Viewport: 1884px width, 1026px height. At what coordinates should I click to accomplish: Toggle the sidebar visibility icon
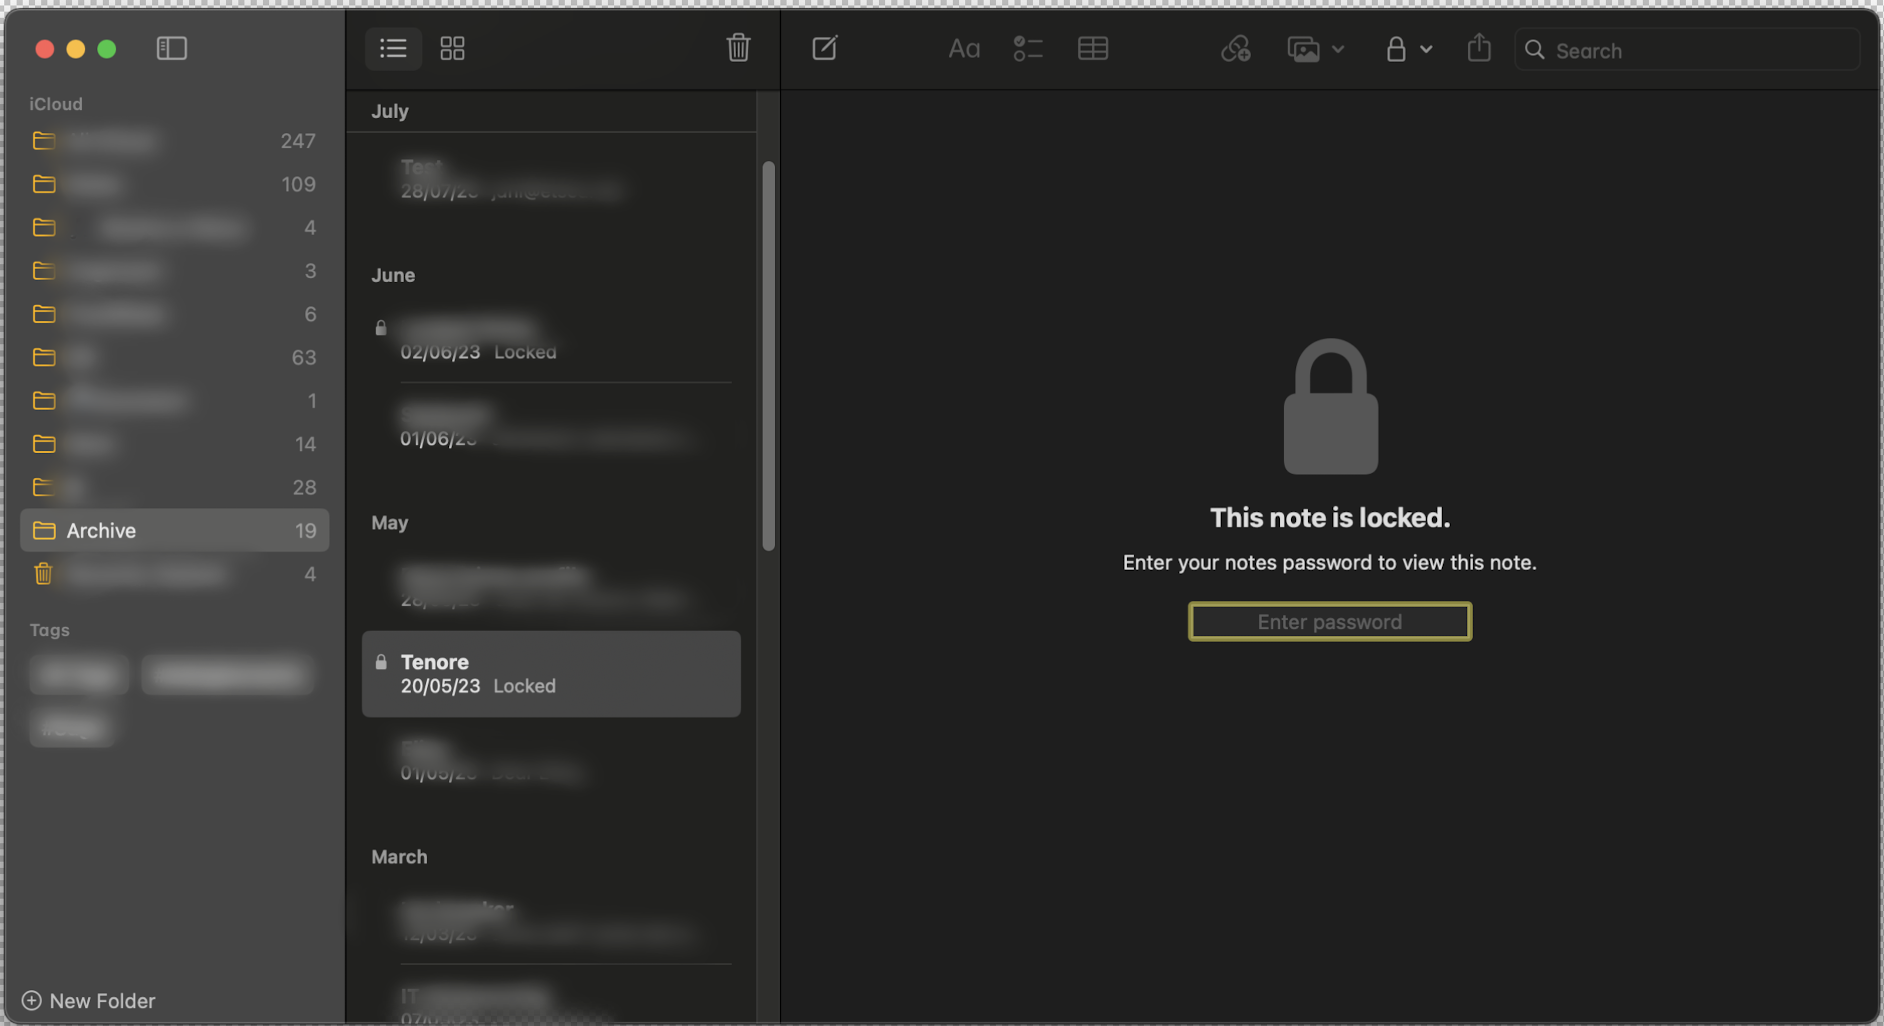(172, 48)
